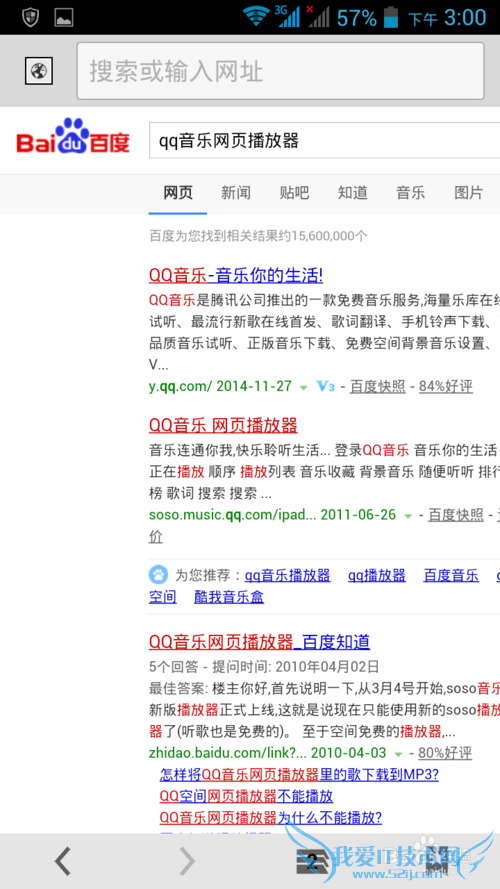Tap the text 5个回答 - 提问时间: 2010年04月02日
This screenshot has height=889, width=500.
pyautogui.click(x=264, y=666)
